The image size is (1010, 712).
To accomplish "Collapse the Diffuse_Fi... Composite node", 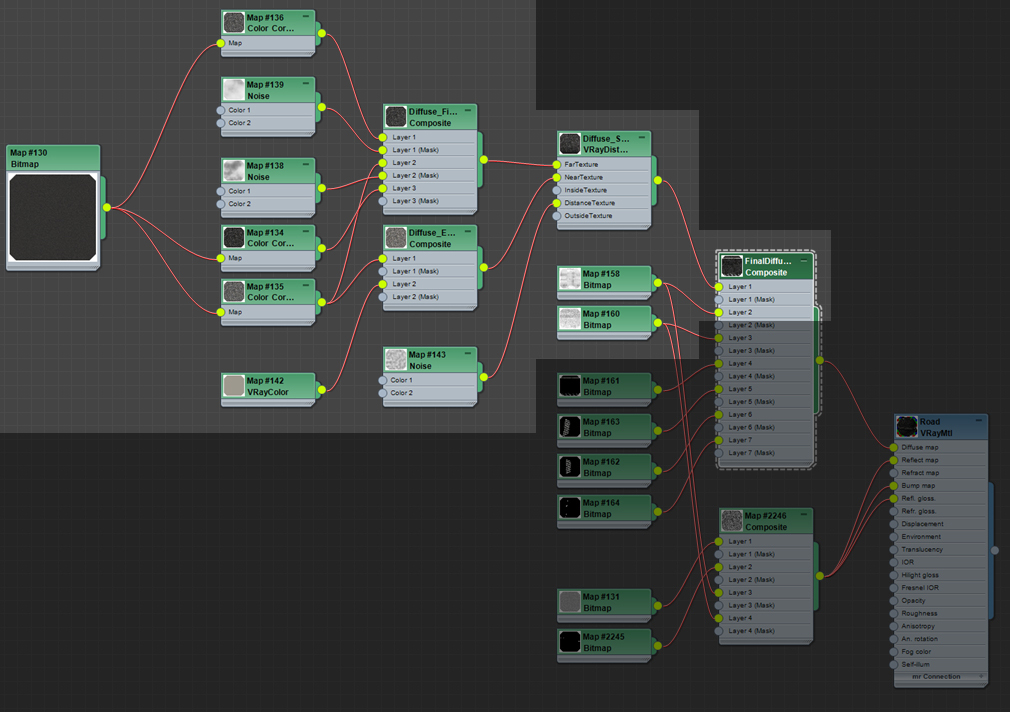I will [x=468, y=110].
